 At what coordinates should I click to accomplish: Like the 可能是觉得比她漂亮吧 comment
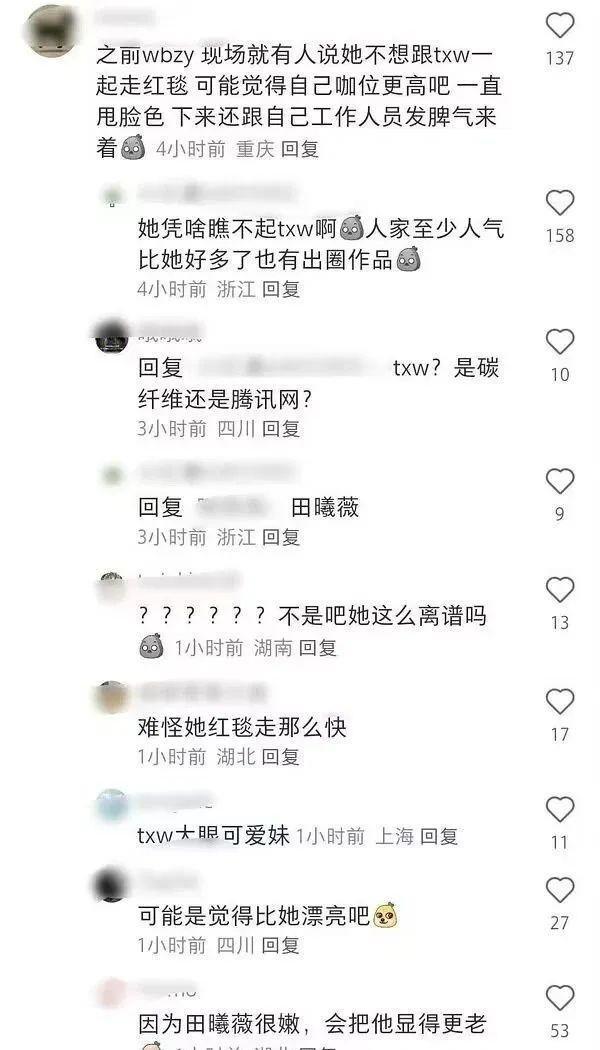pyautogui.click(x=560, y=890)
